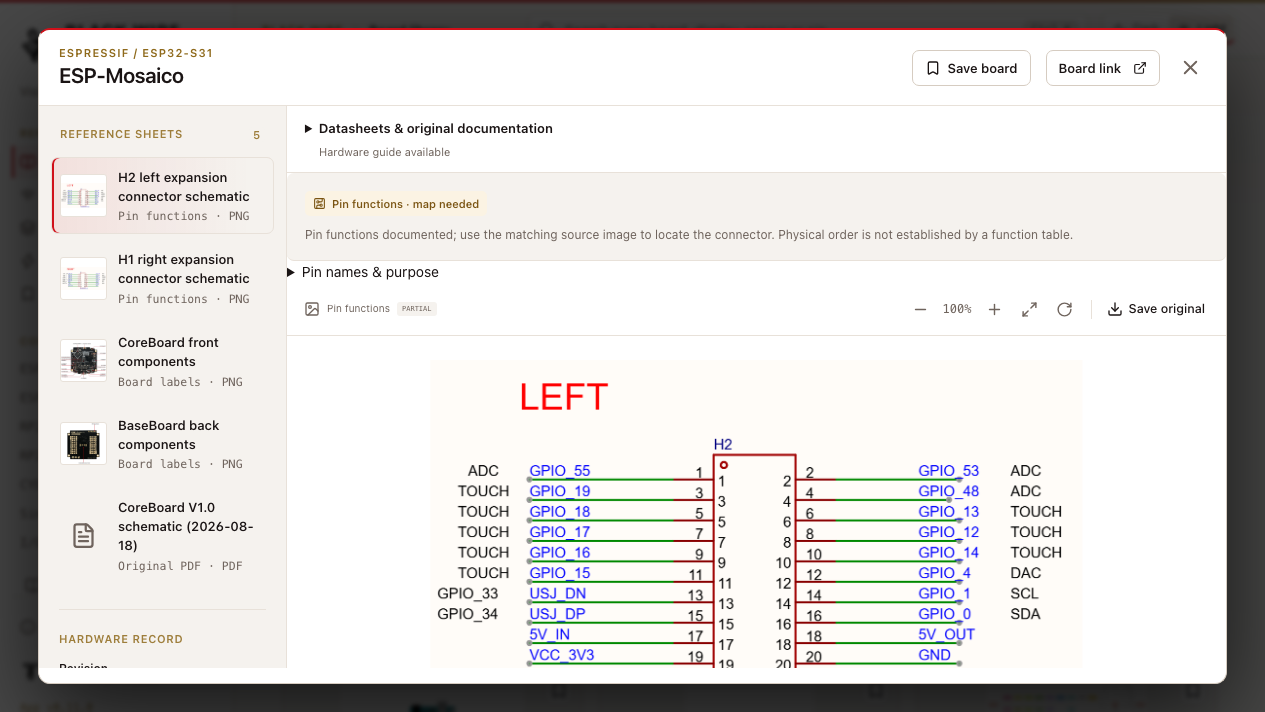The image size is (1265, 712).
Task: Click the CoreBoard front components thumbnail
Action: [x=83, y=361]
